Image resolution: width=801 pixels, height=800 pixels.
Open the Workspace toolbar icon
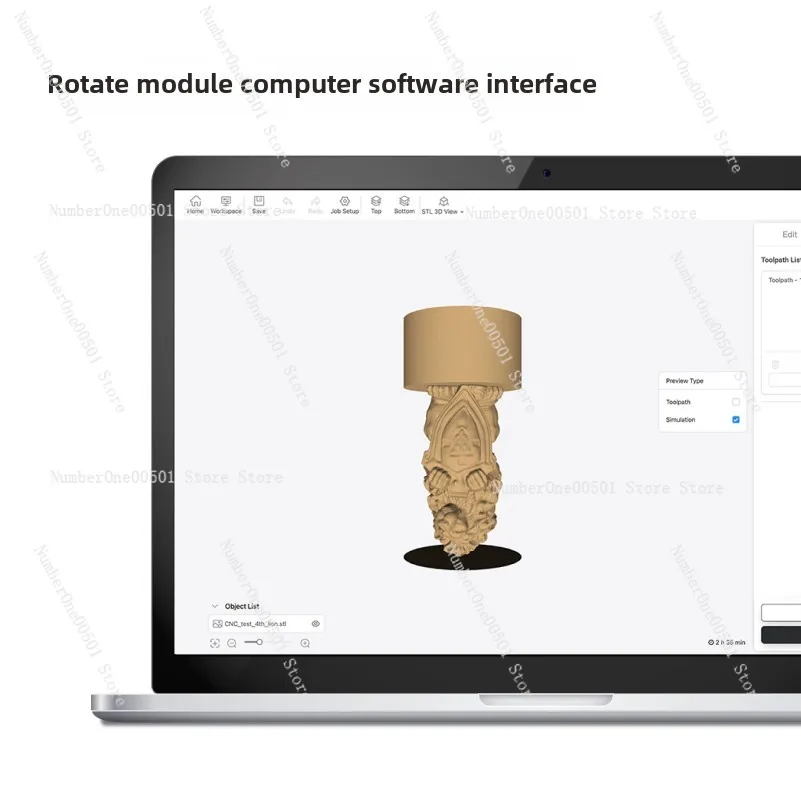click(226, 204)
